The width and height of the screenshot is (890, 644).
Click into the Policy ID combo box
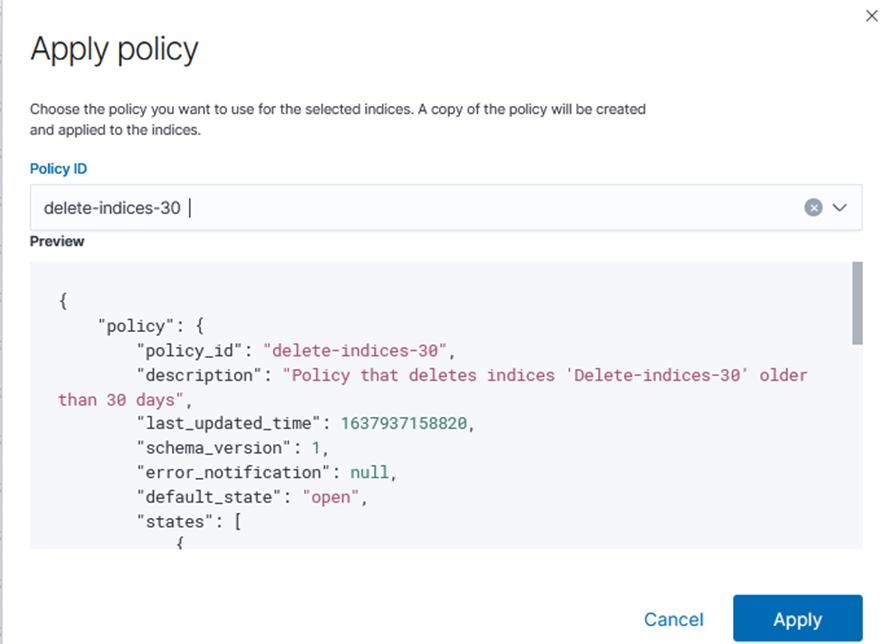tap(400, 207)
